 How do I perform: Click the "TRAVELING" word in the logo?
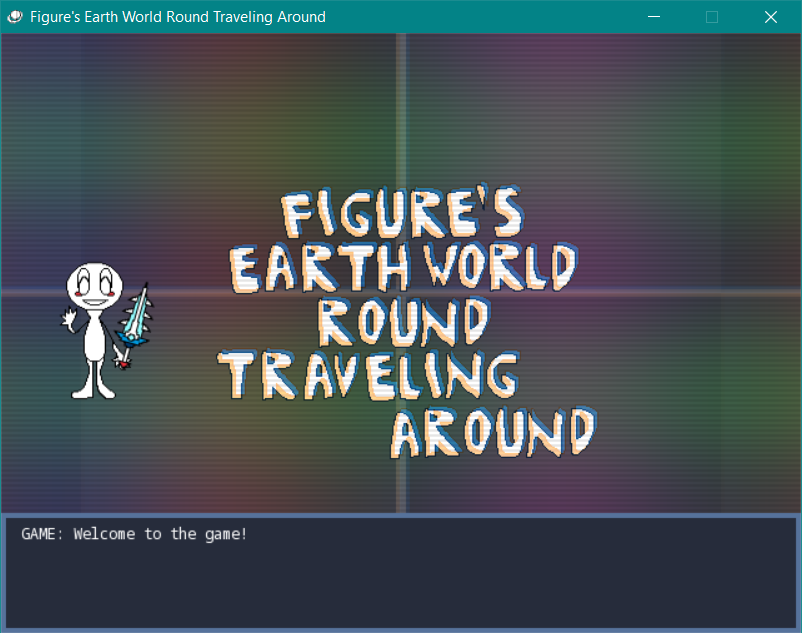368,375
